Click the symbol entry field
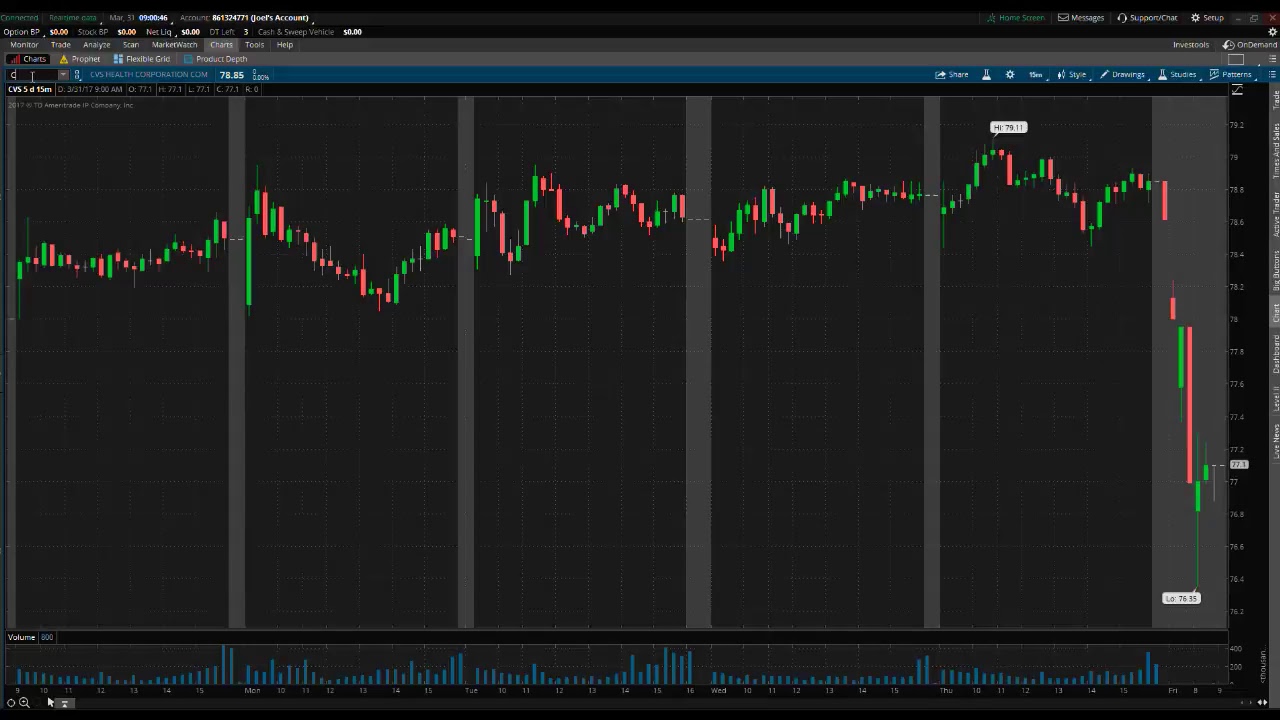The image size is (1280, 720). (32, 75)
